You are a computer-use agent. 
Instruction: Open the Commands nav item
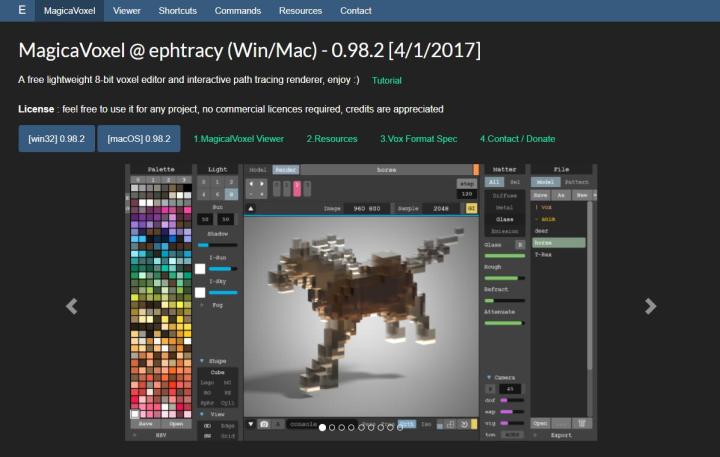[238, 11]
